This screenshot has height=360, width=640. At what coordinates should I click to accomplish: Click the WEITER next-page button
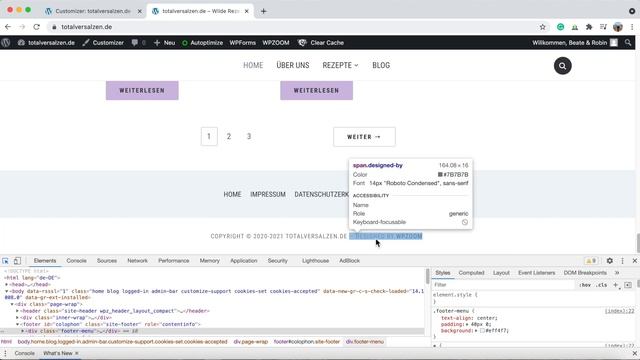point(364,137)
